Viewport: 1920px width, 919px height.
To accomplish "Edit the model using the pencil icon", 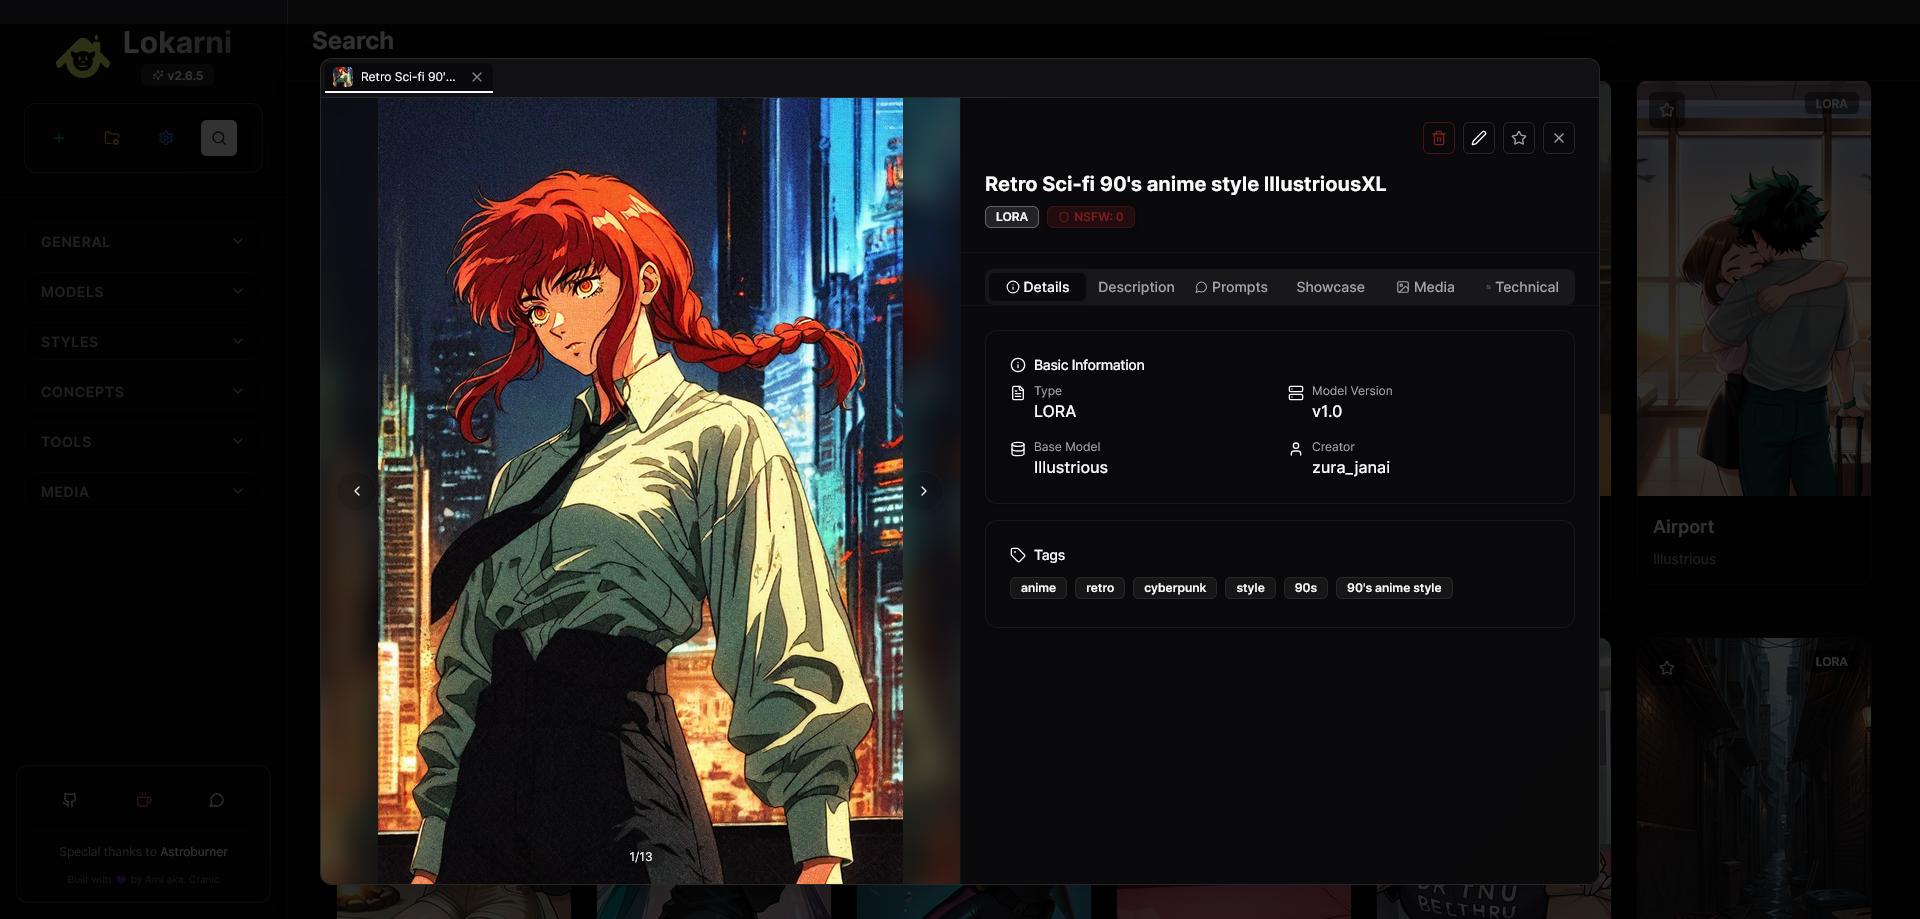I will [x=1479, y=138].
